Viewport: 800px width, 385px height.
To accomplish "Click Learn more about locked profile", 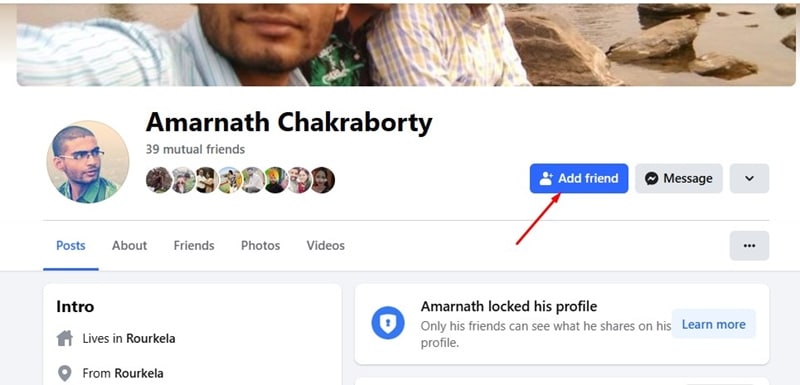I will point(713,324).
